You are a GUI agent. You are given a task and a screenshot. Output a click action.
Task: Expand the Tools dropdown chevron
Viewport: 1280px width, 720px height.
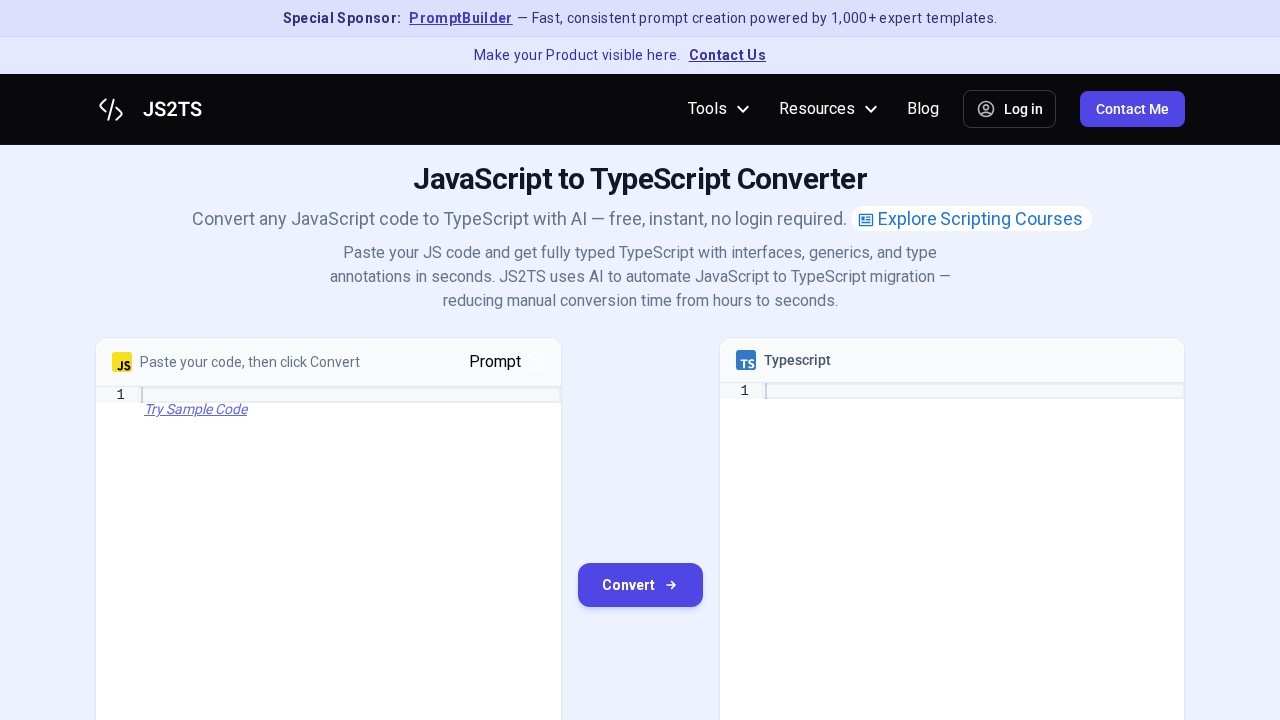click(x=743, y=109)
